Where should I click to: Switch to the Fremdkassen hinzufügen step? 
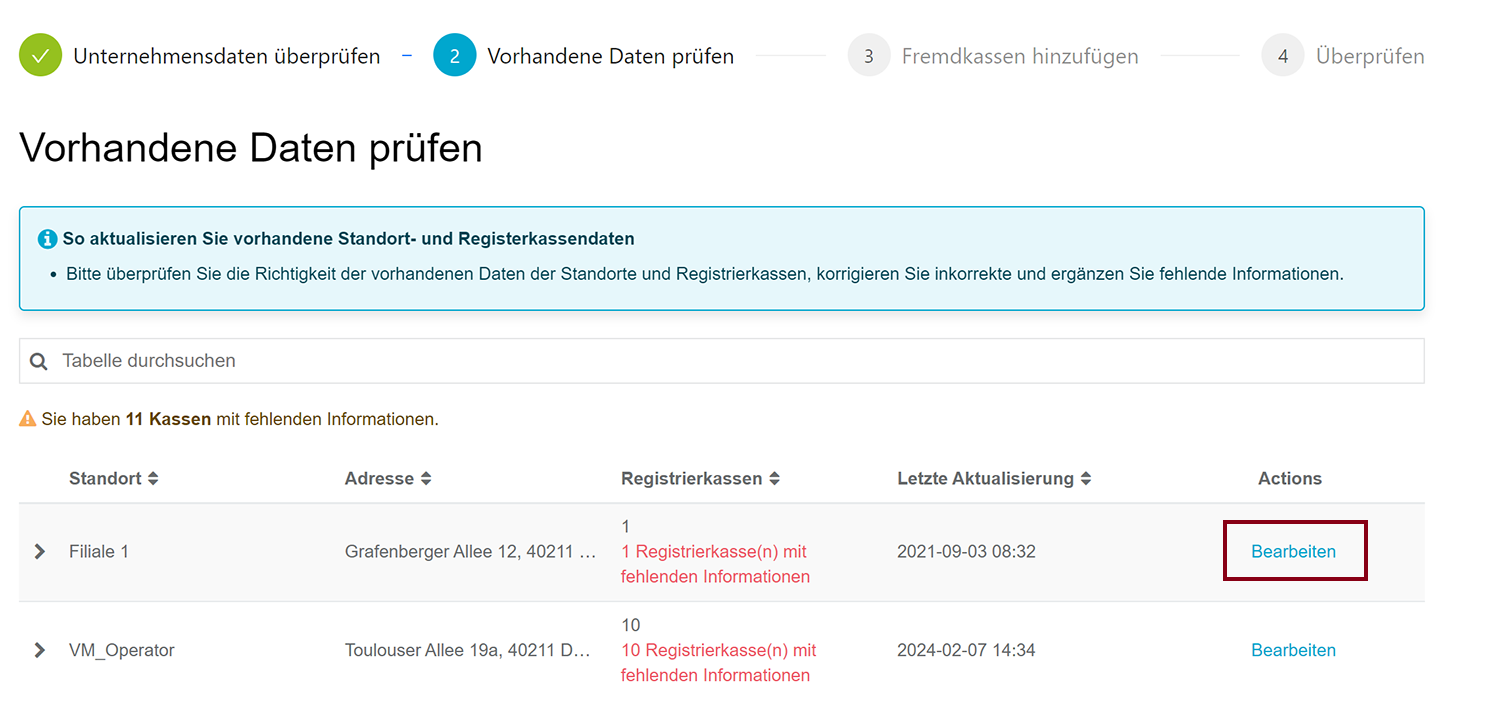1020,55
